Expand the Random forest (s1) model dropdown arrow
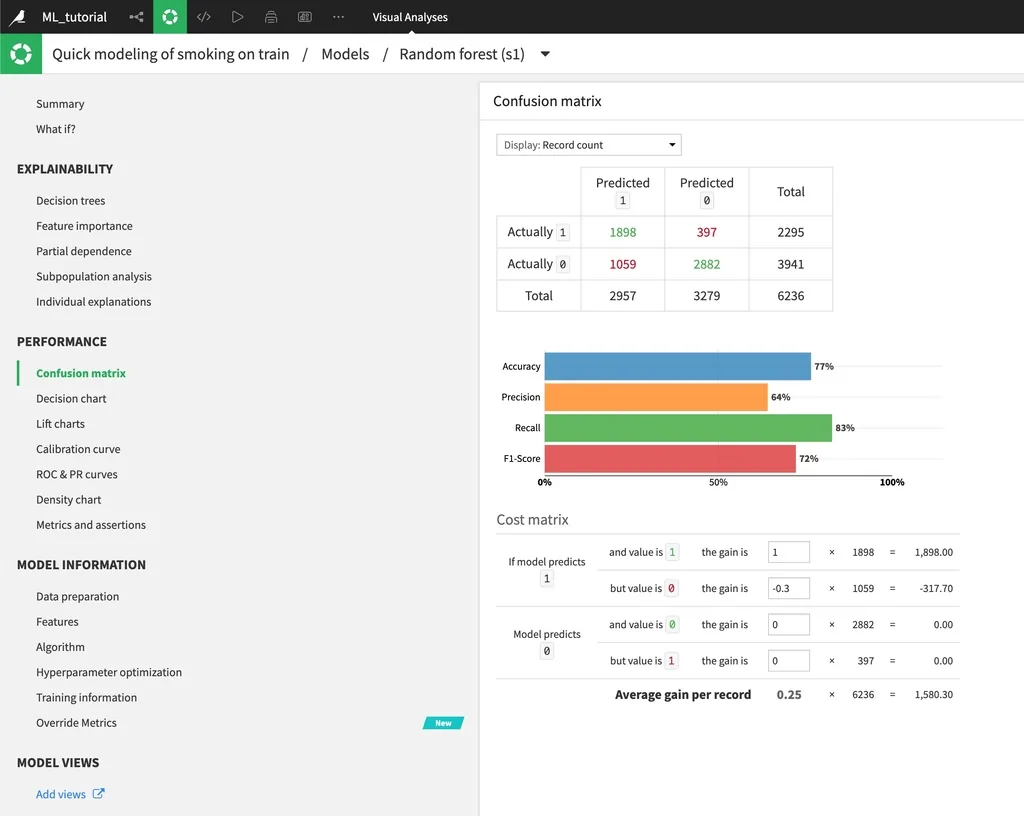 click(545, 54)
